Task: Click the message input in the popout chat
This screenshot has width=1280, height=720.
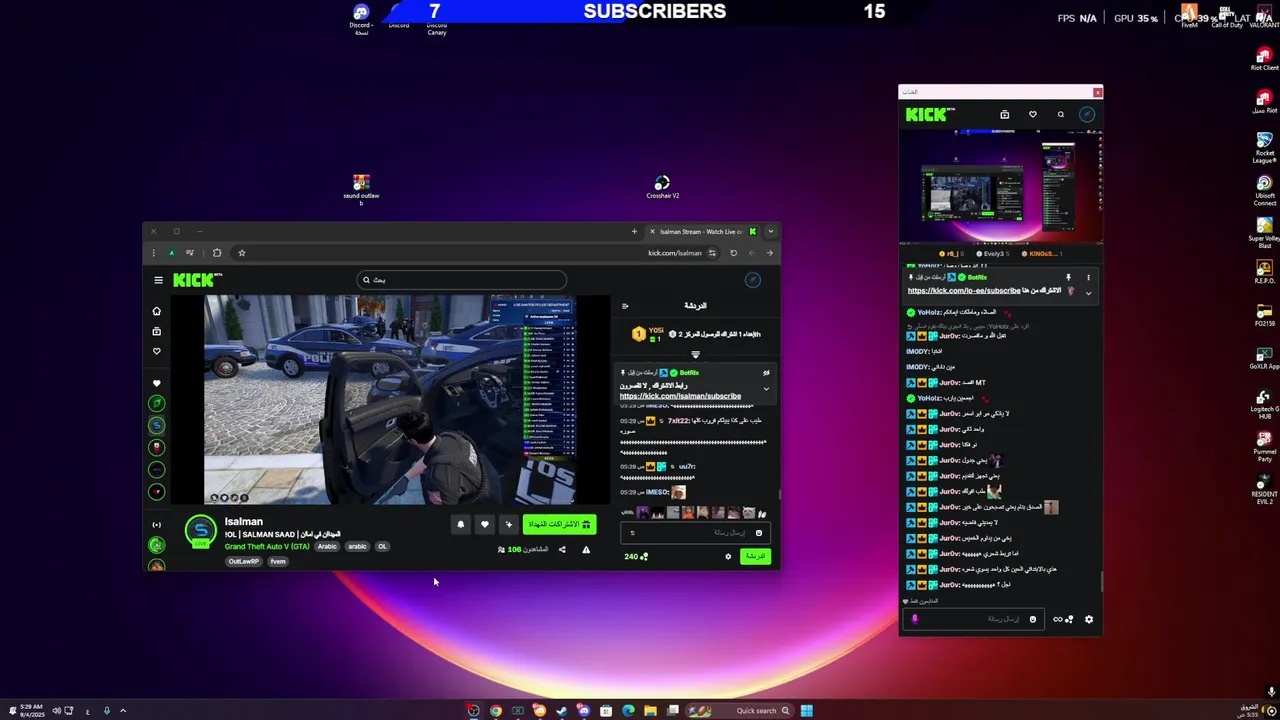Action: (x=975, y=619)
